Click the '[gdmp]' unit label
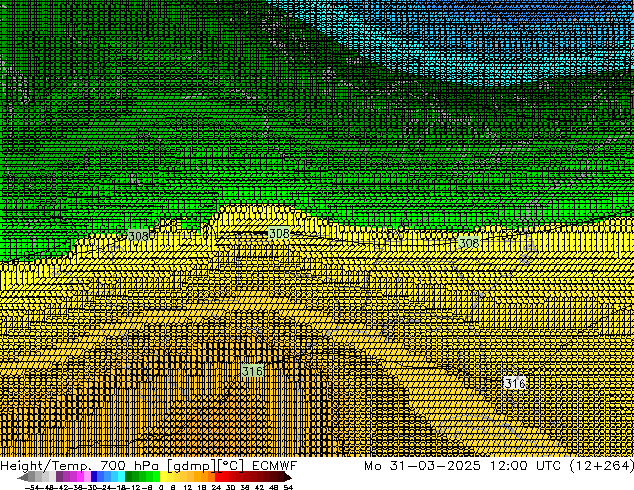634x490 pixels. click(x=192, y=466)
